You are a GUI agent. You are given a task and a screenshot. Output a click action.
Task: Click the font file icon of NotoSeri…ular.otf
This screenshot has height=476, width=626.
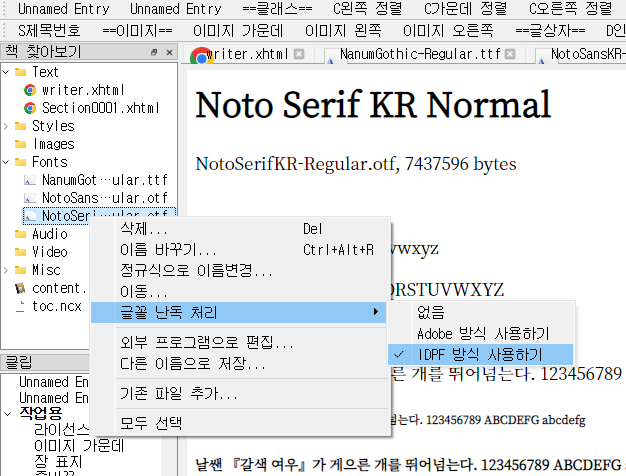30,216
